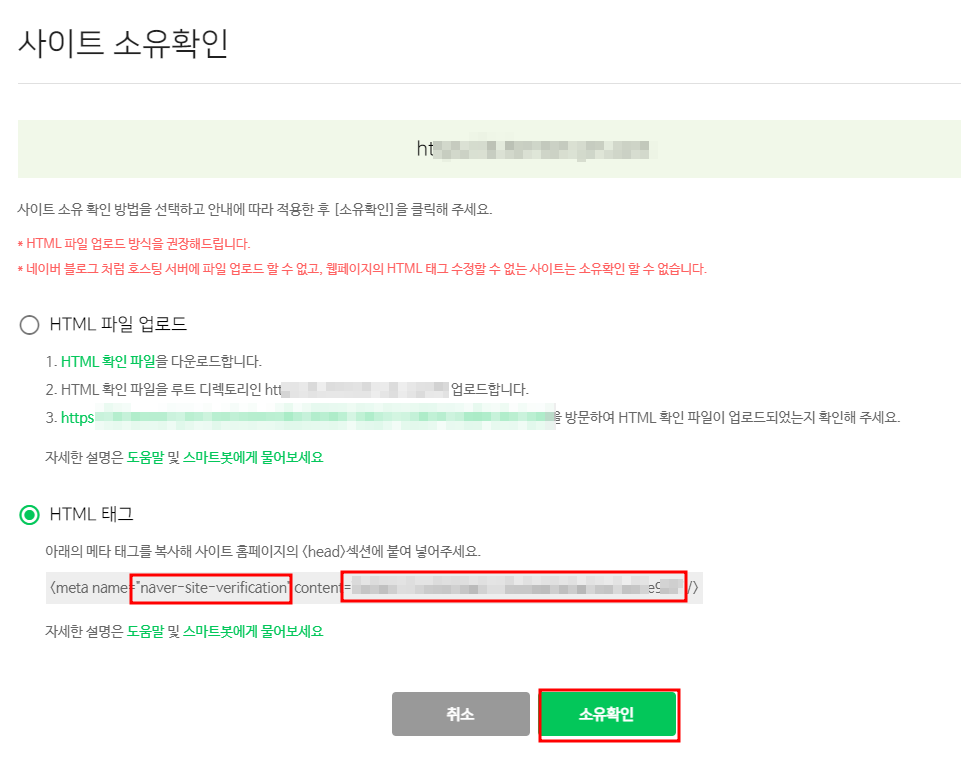Open 도움말 link under HTML 태그 section
961x774 pixels.
(x=145, y=631)
